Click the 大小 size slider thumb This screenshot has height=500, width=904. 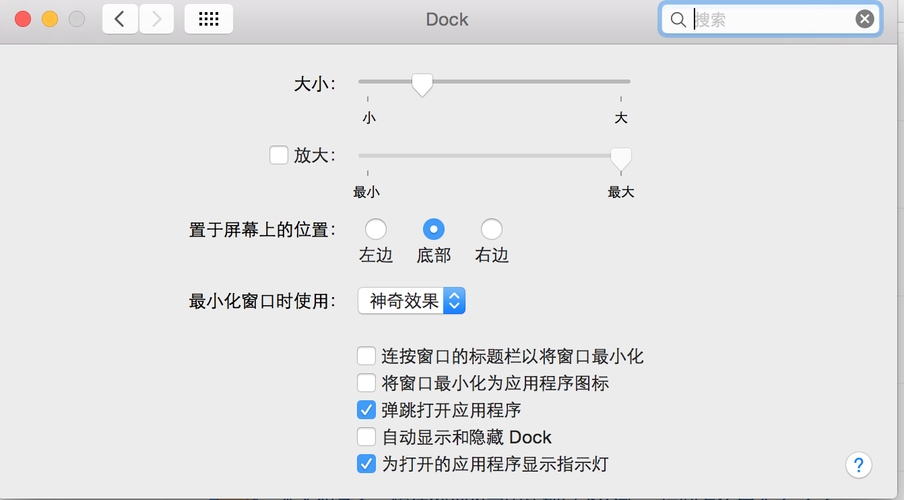[422, 84]
